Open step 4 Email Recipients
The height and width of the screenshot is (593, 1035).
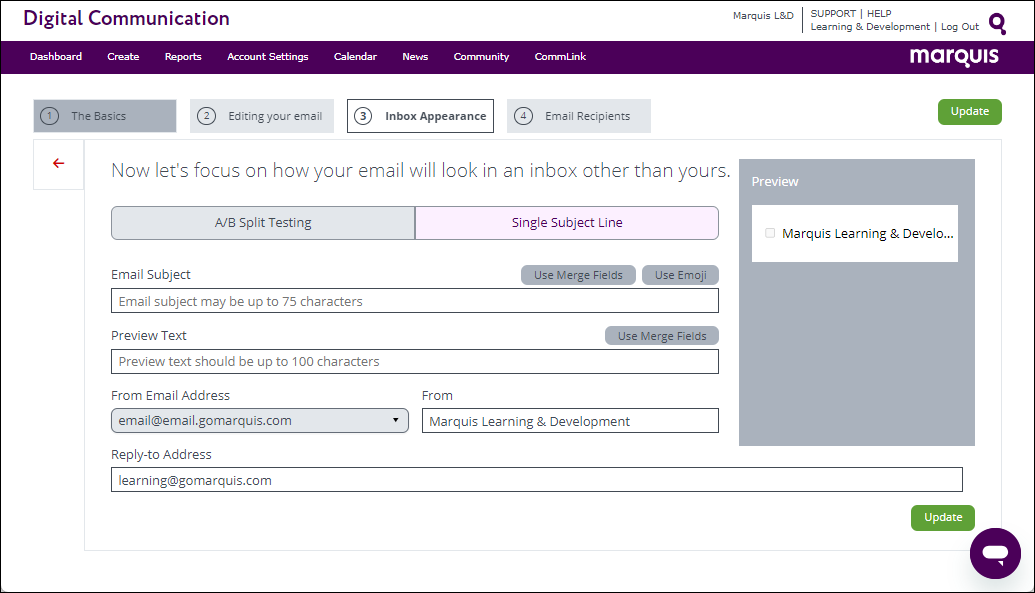click(578, 116)
